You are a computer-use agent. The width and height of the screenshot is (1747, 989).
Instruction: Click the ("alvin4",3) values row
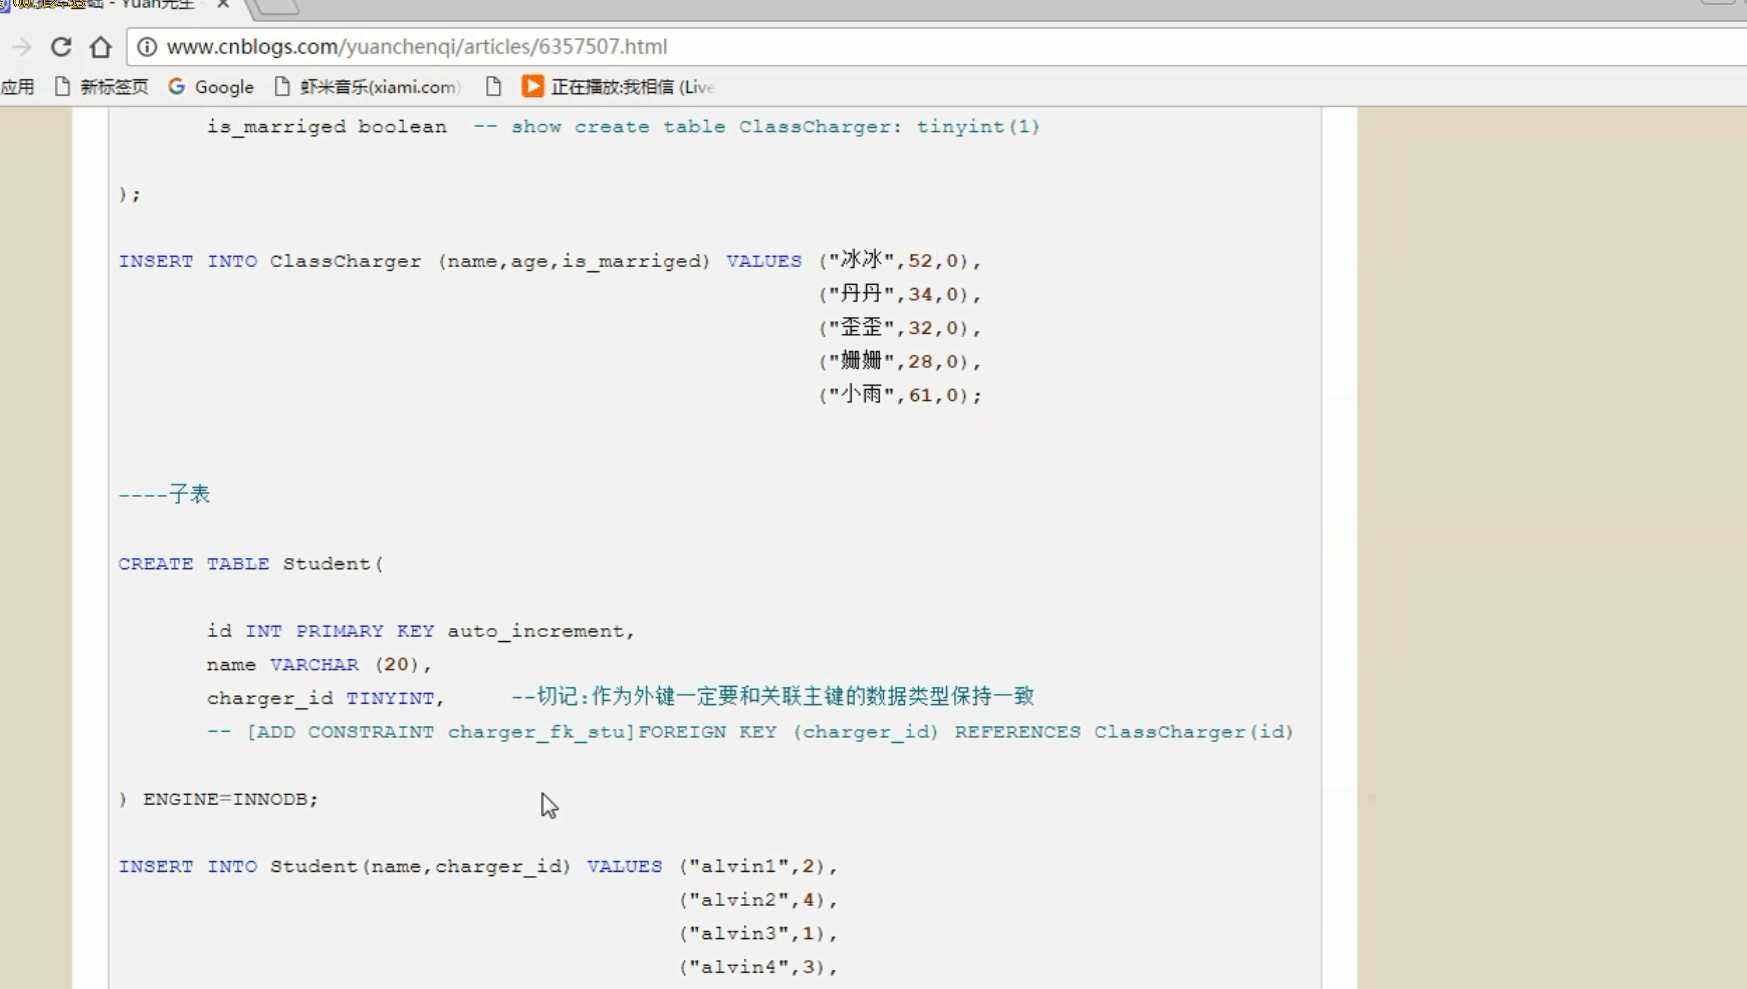click(759, 967)
